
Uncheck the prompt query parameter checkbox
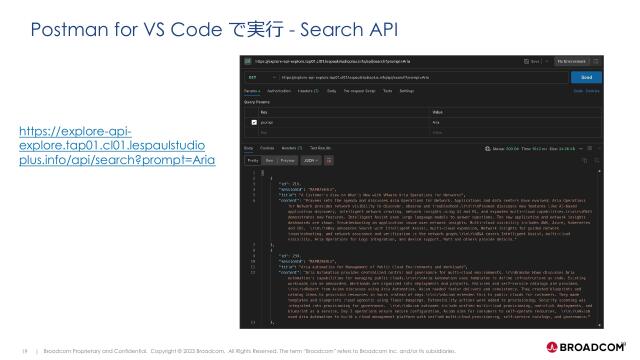click(254, 122)
